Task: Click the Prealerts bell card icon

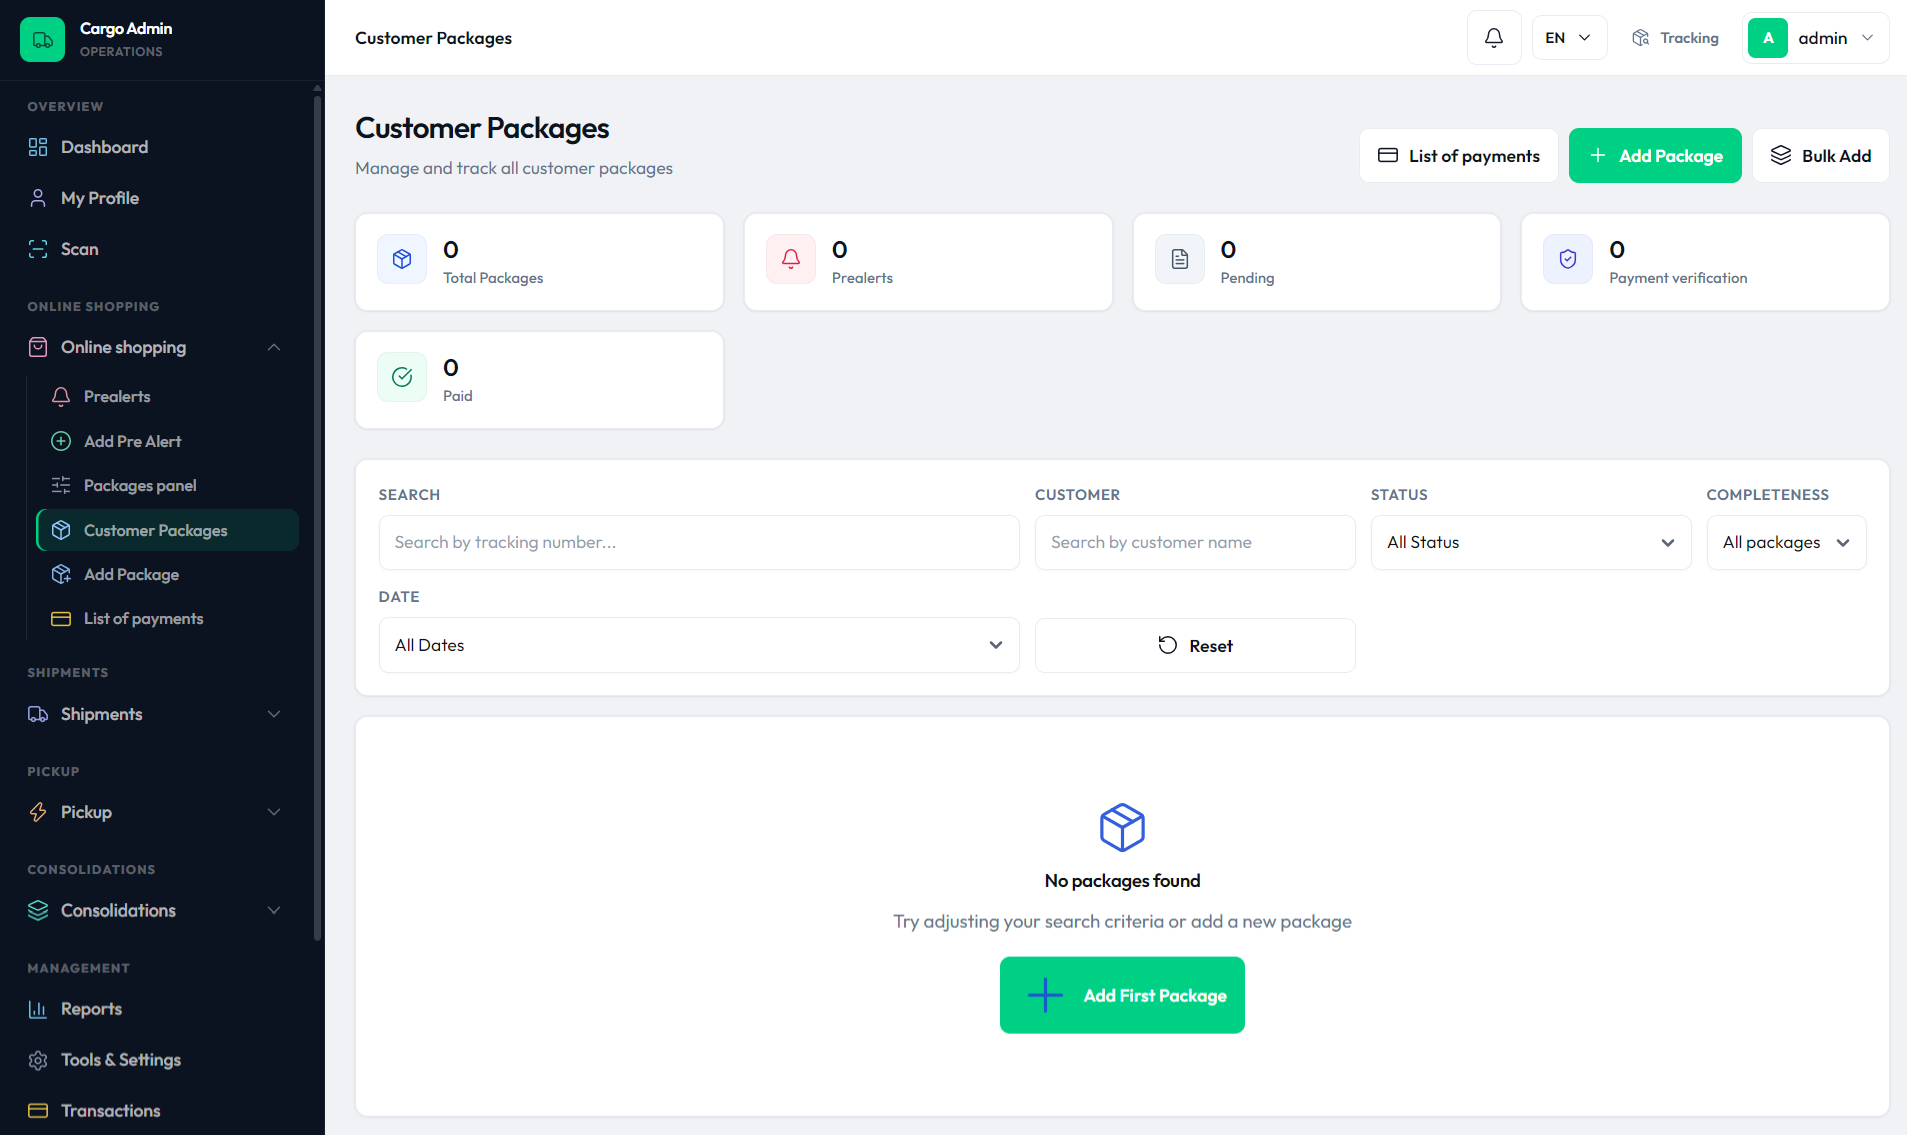Action: tap(791, 260)
